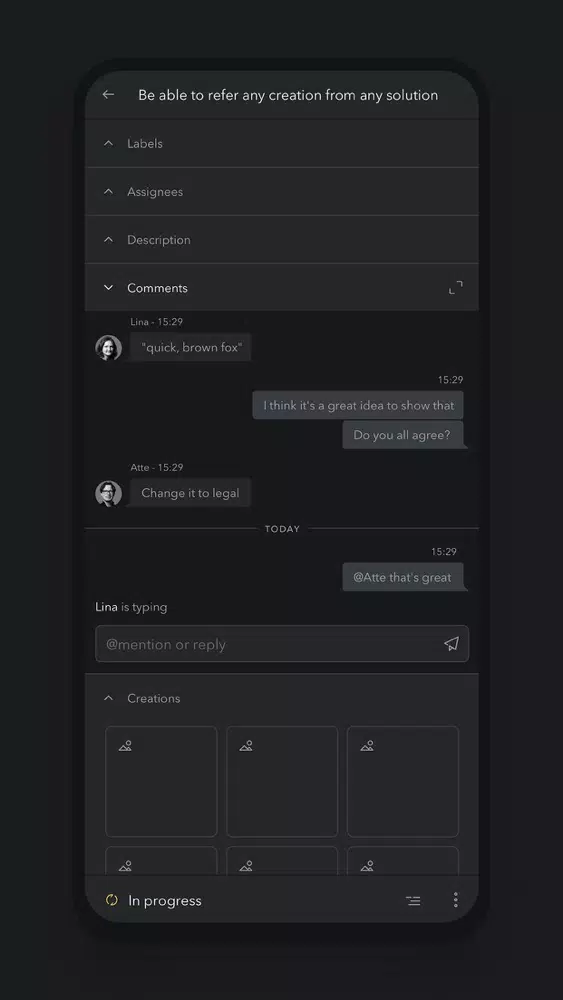The height and width of the screenshot is (1000, 563).
Task: Open Atte's avatar picture
Action: tap(108, 493)
